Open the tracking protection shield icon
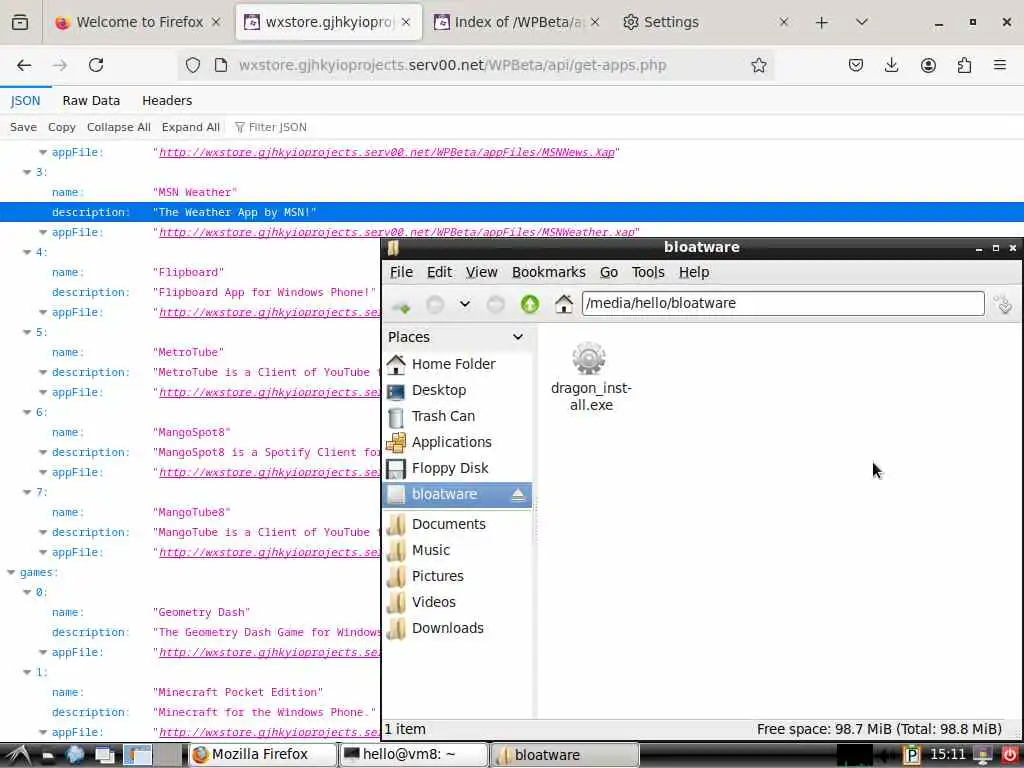 pyautogui.click(x=193, y=65)
